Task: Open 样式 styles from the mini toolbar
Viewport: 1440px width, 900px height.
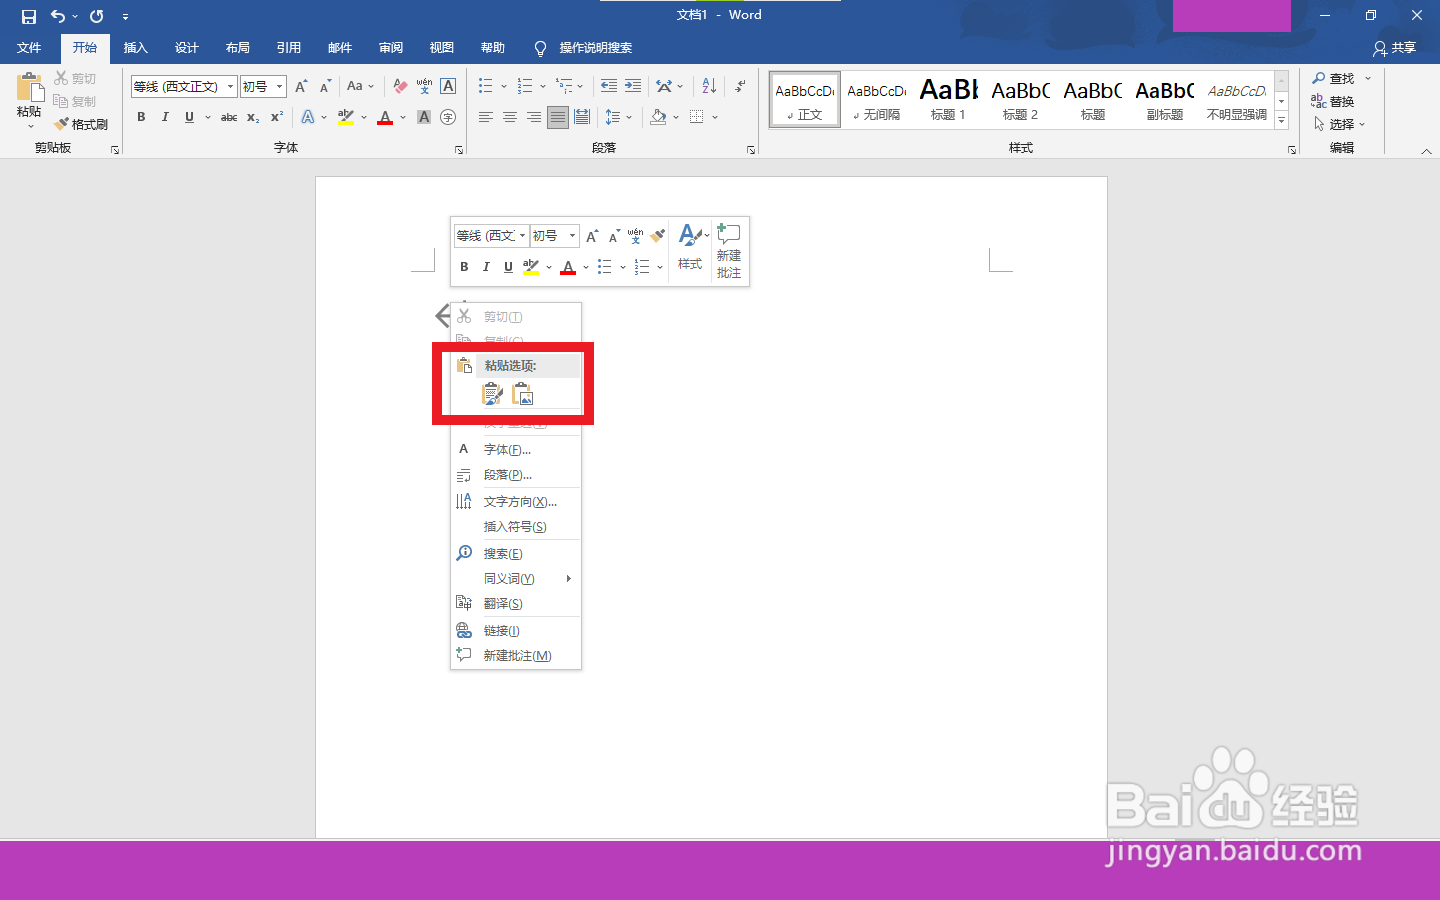Action: point(691,247)
